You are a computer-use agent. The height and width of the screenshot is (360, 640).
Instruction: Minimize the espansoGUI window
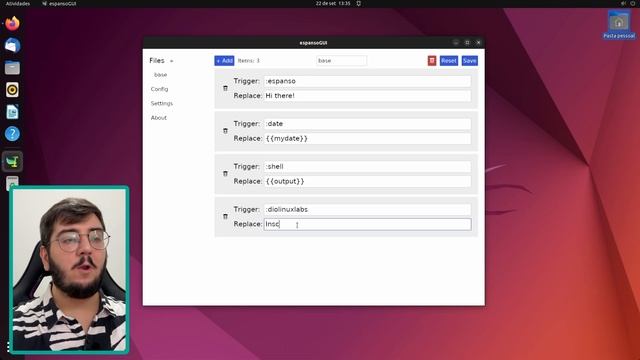tap(456, 42)
